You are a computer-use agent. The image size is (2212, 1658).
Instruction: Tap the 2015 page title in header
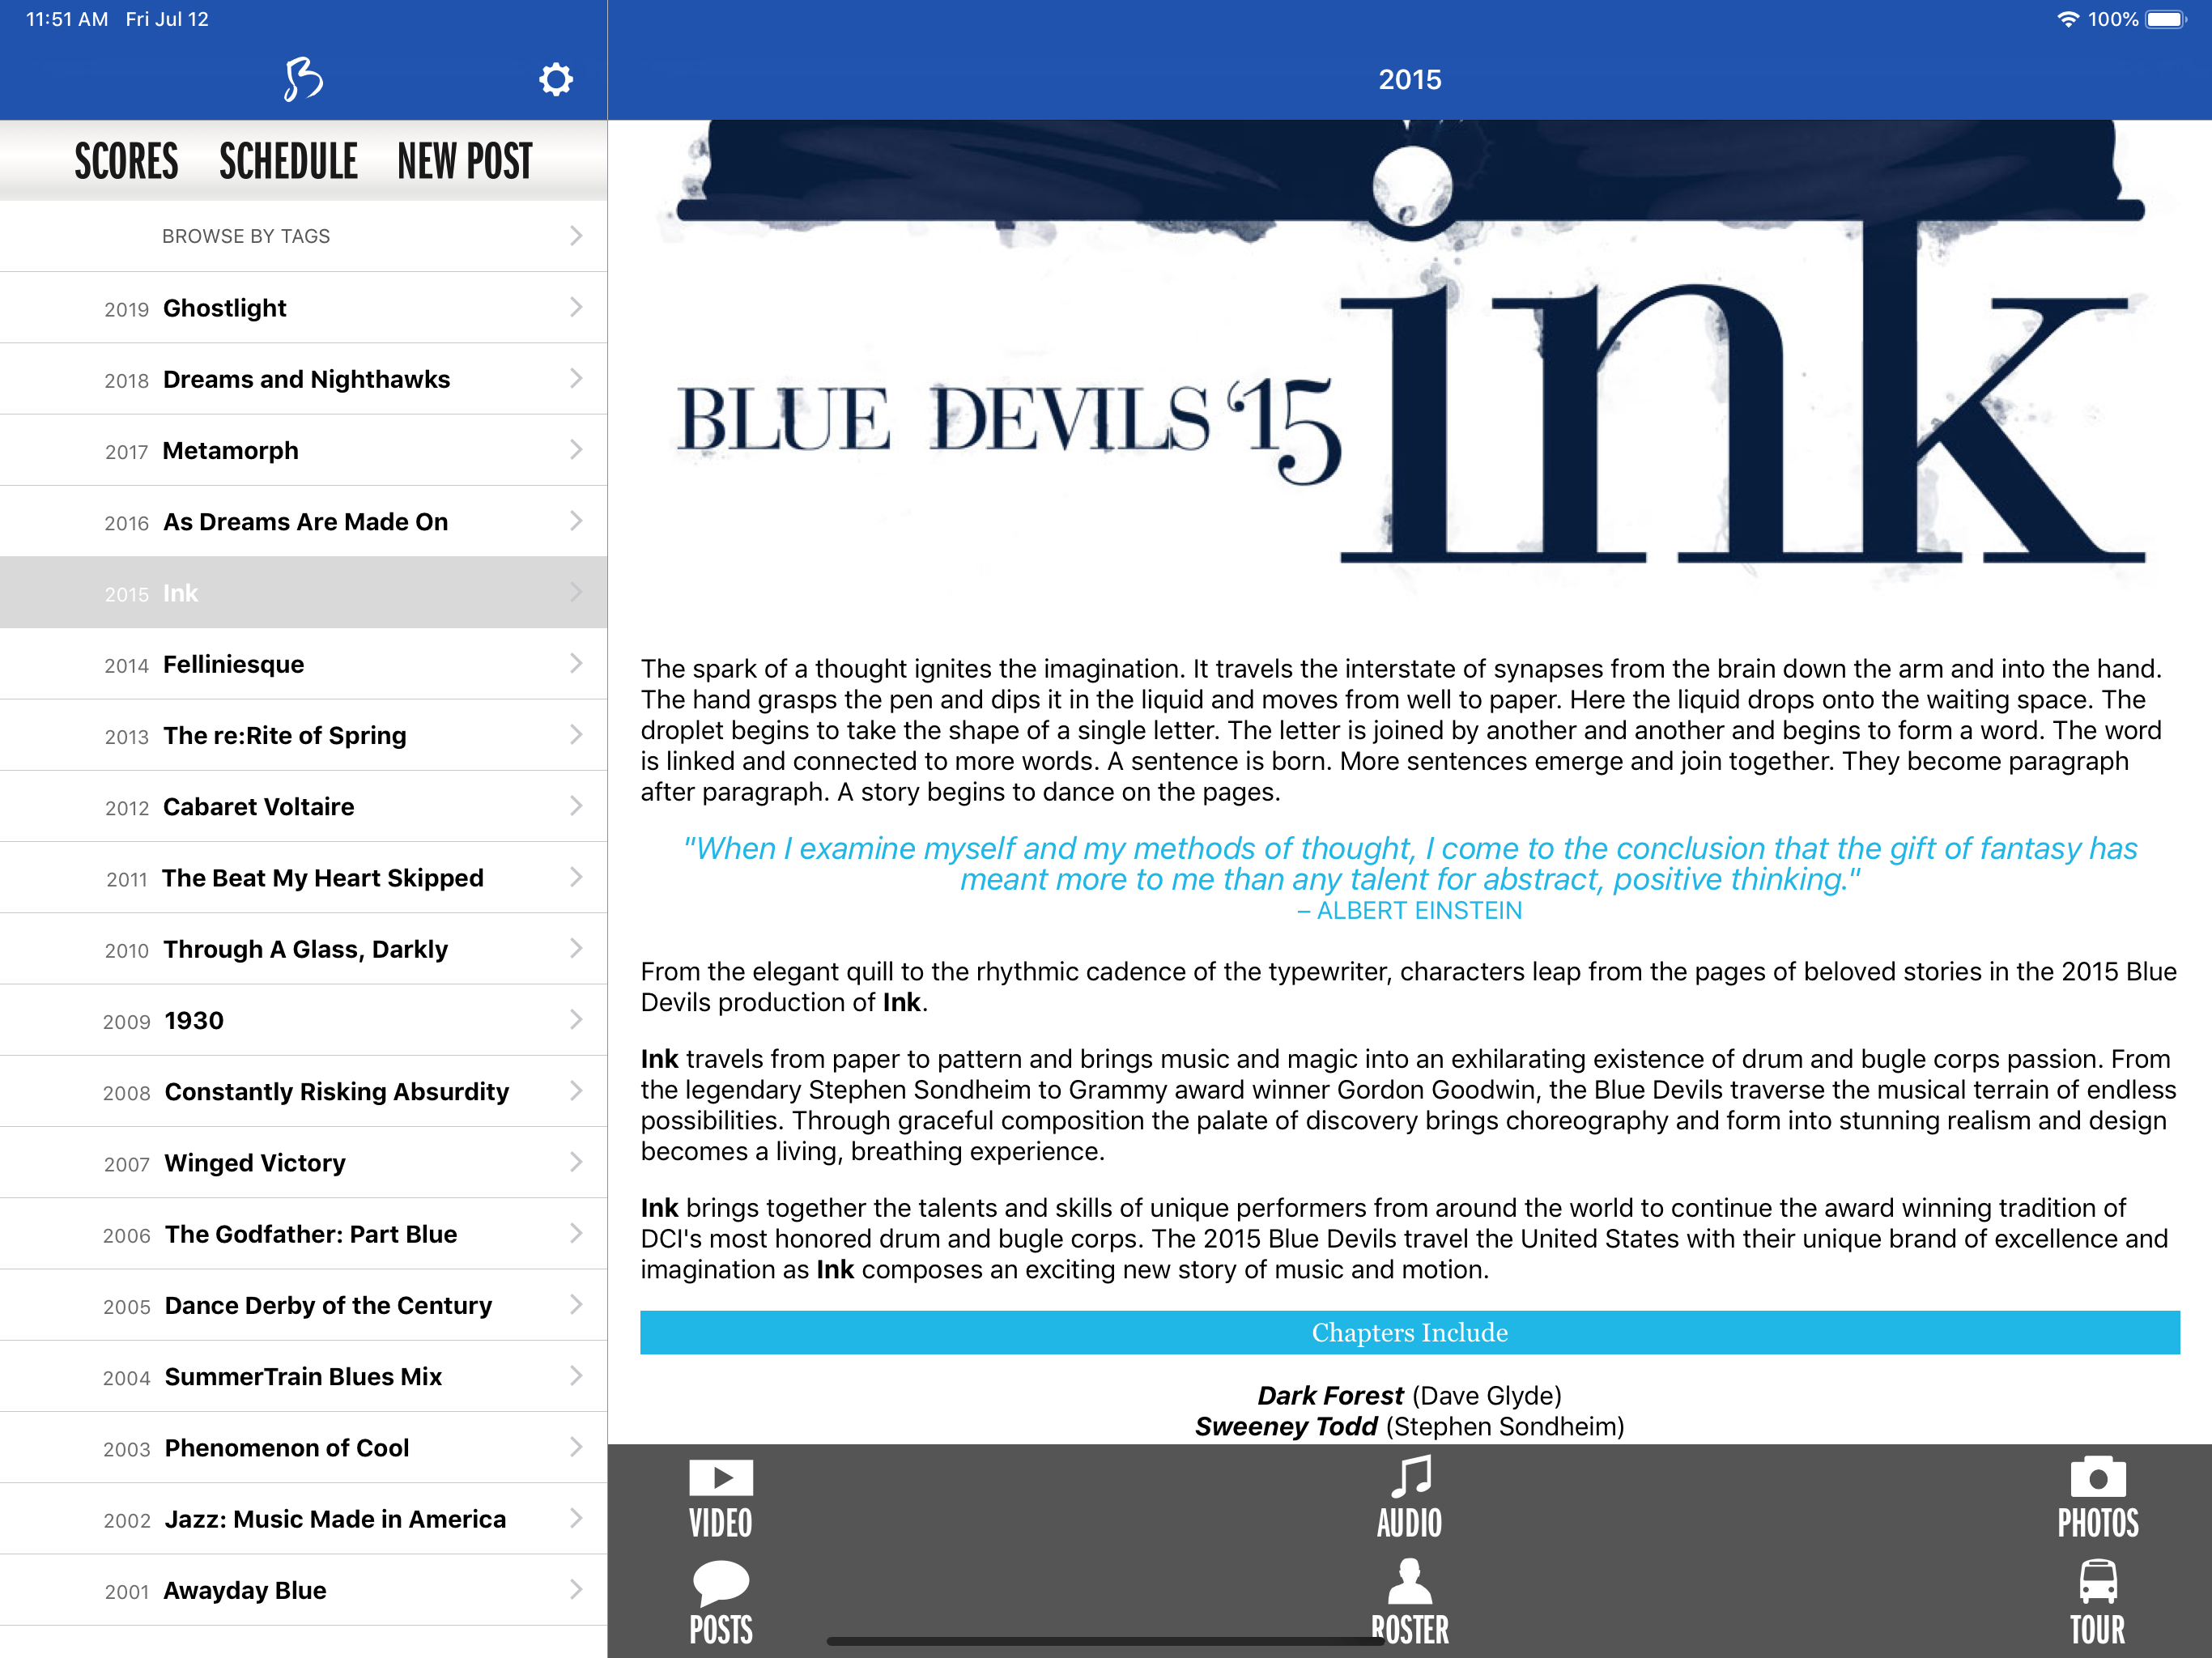pyautogui.click(x=1409, y=80)
